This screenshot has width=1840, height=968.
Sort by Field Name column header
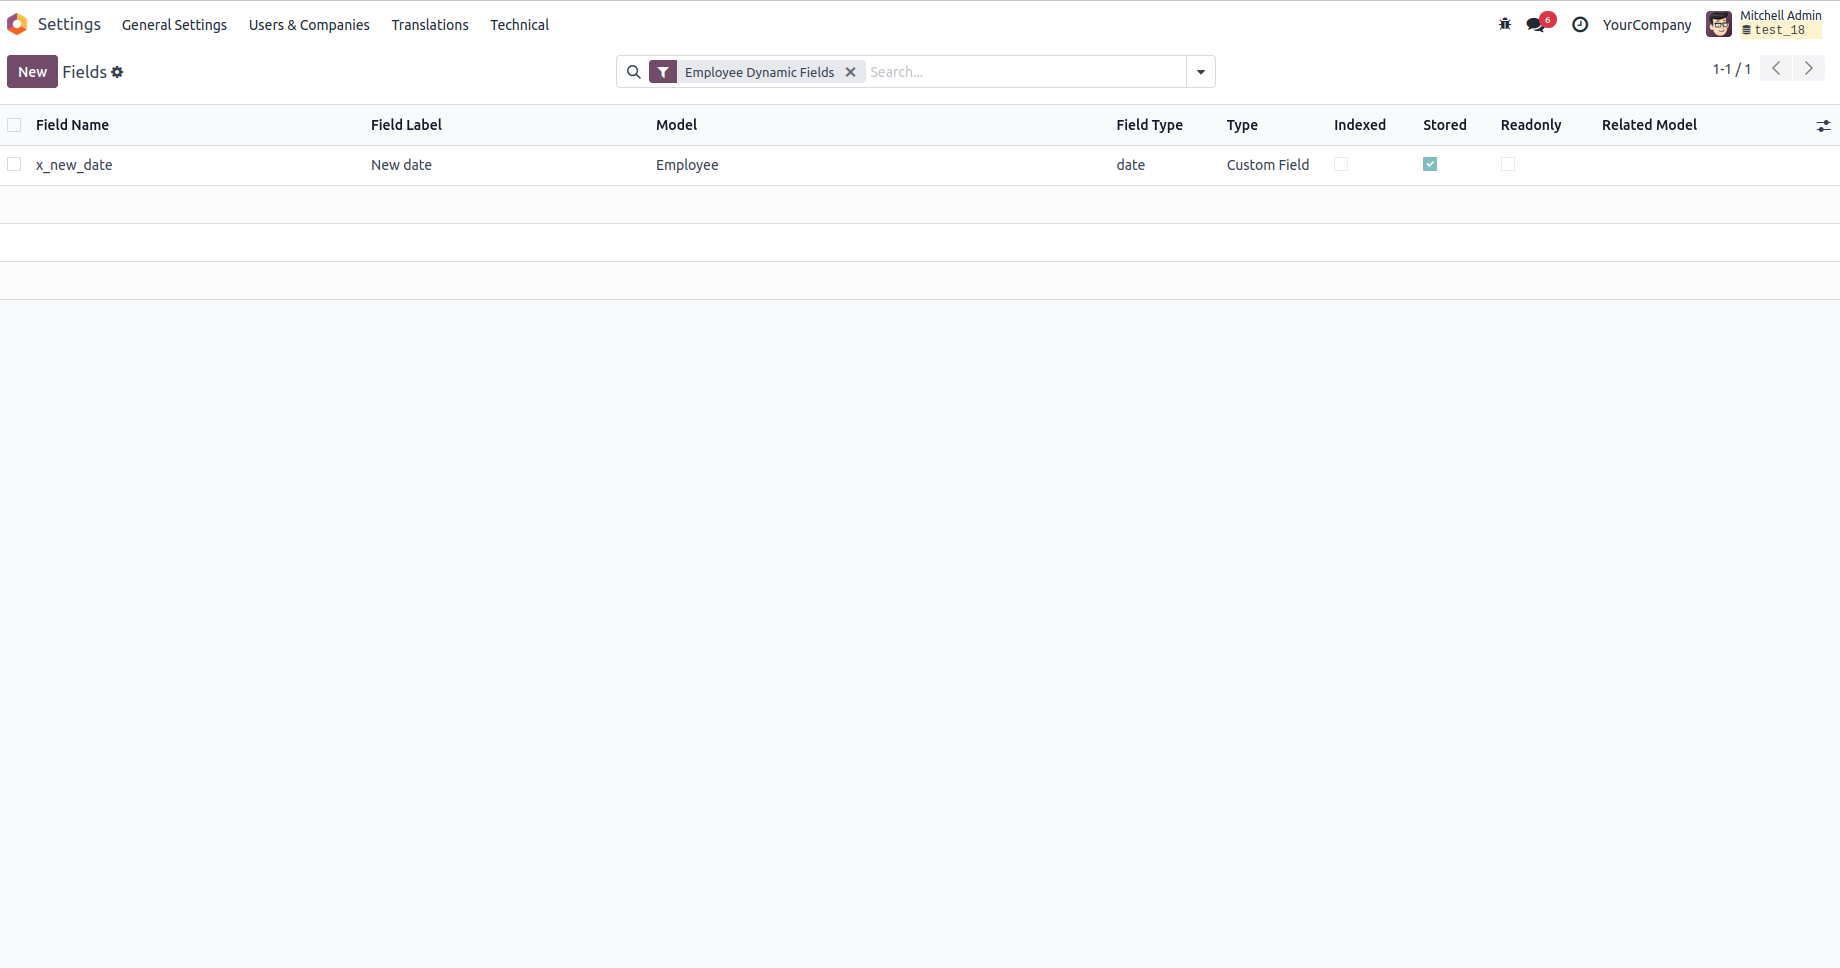pyautogui.click(x=72, y=125)
